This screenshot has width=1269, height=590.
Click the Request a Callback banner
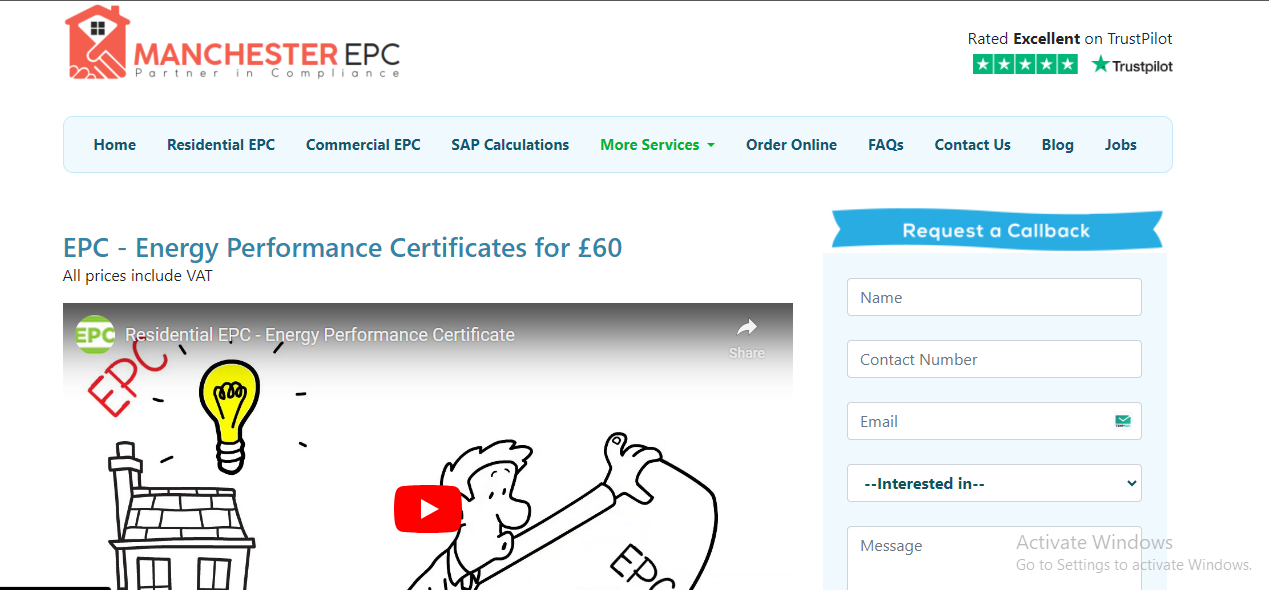pos(996,230)
